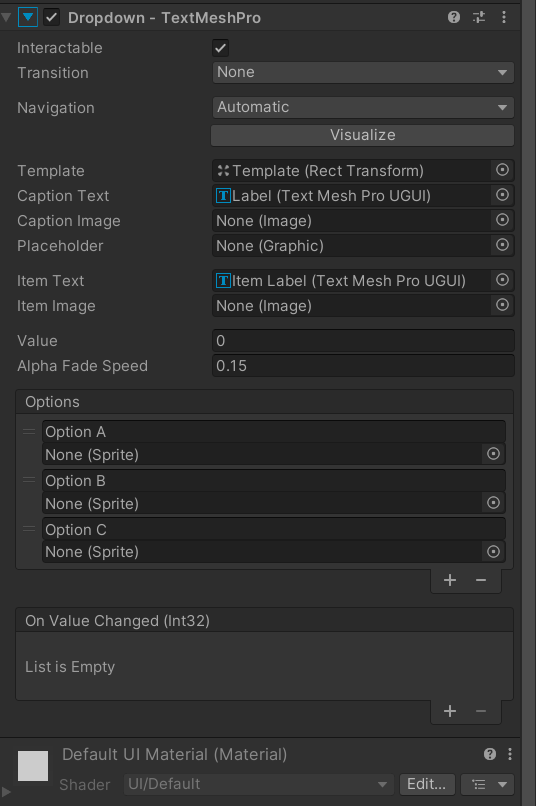Image resolution: width=536 pixels, height=806 pixels.
Task: Open help for Default UI Material
Action: [x=490, y=754]
